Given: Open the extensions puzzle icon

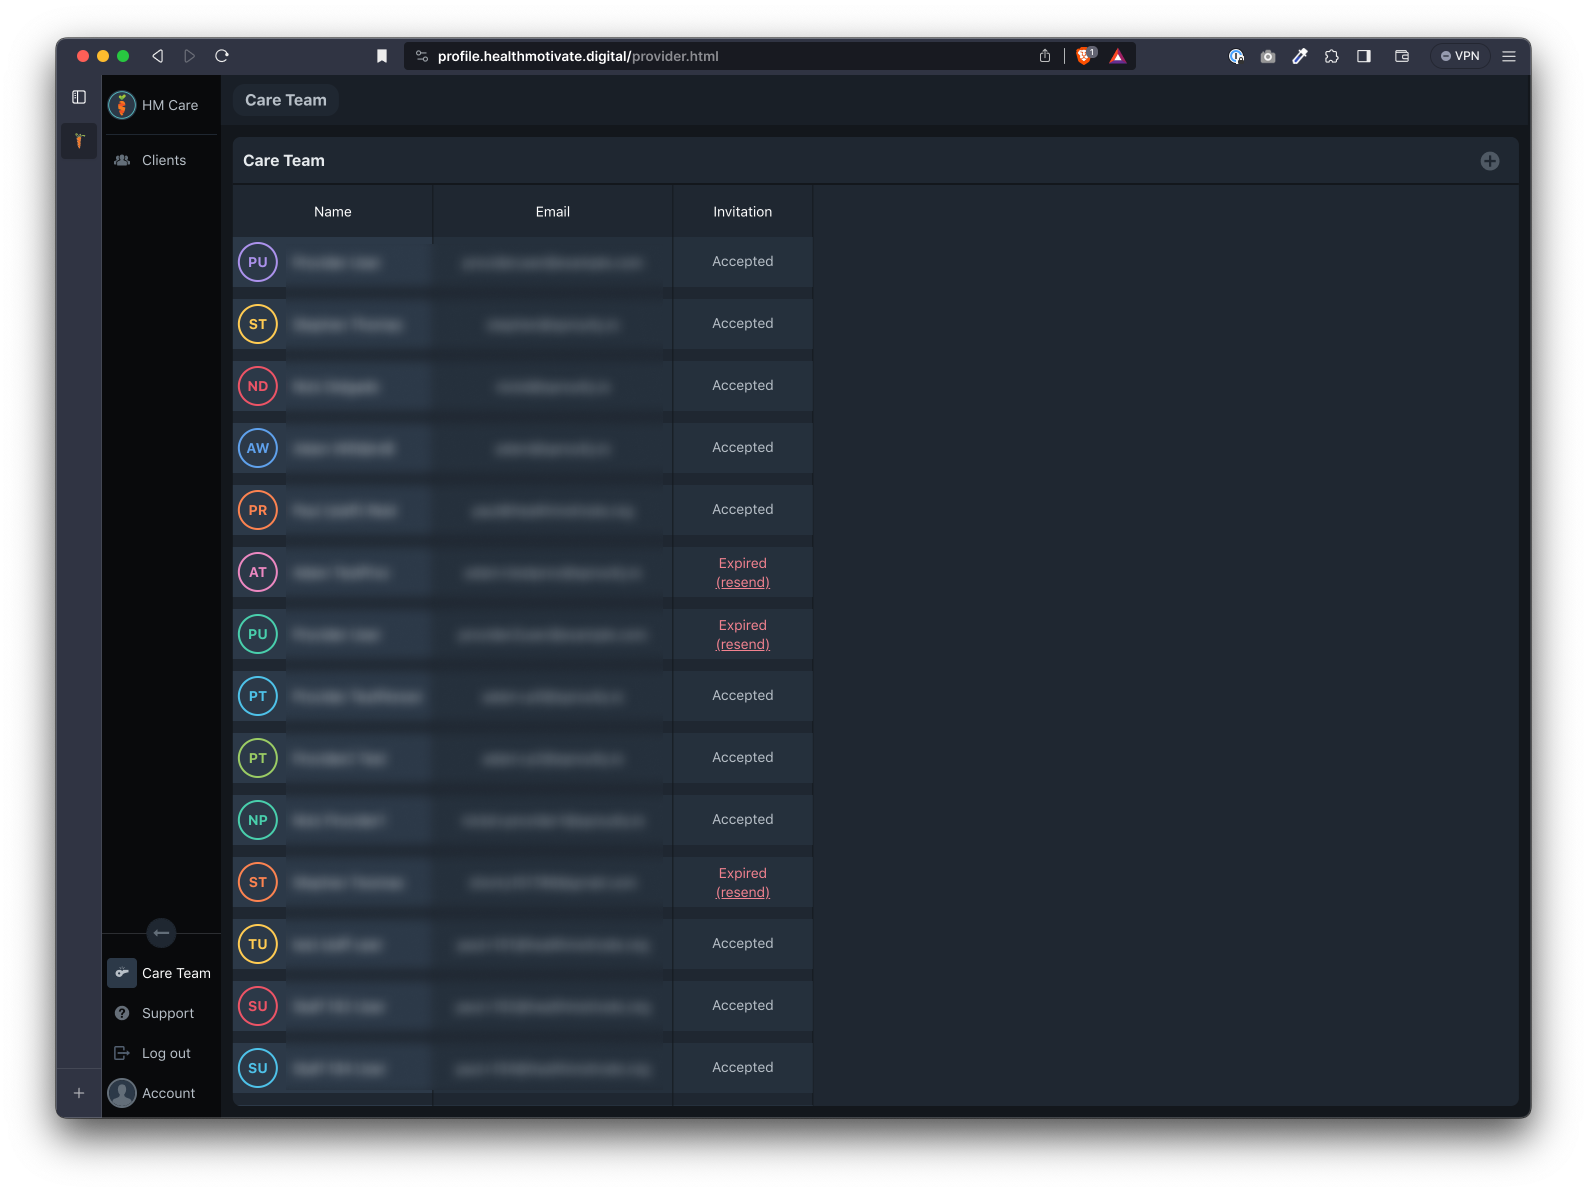Looking at the screenshot, I should point(1332,56).
